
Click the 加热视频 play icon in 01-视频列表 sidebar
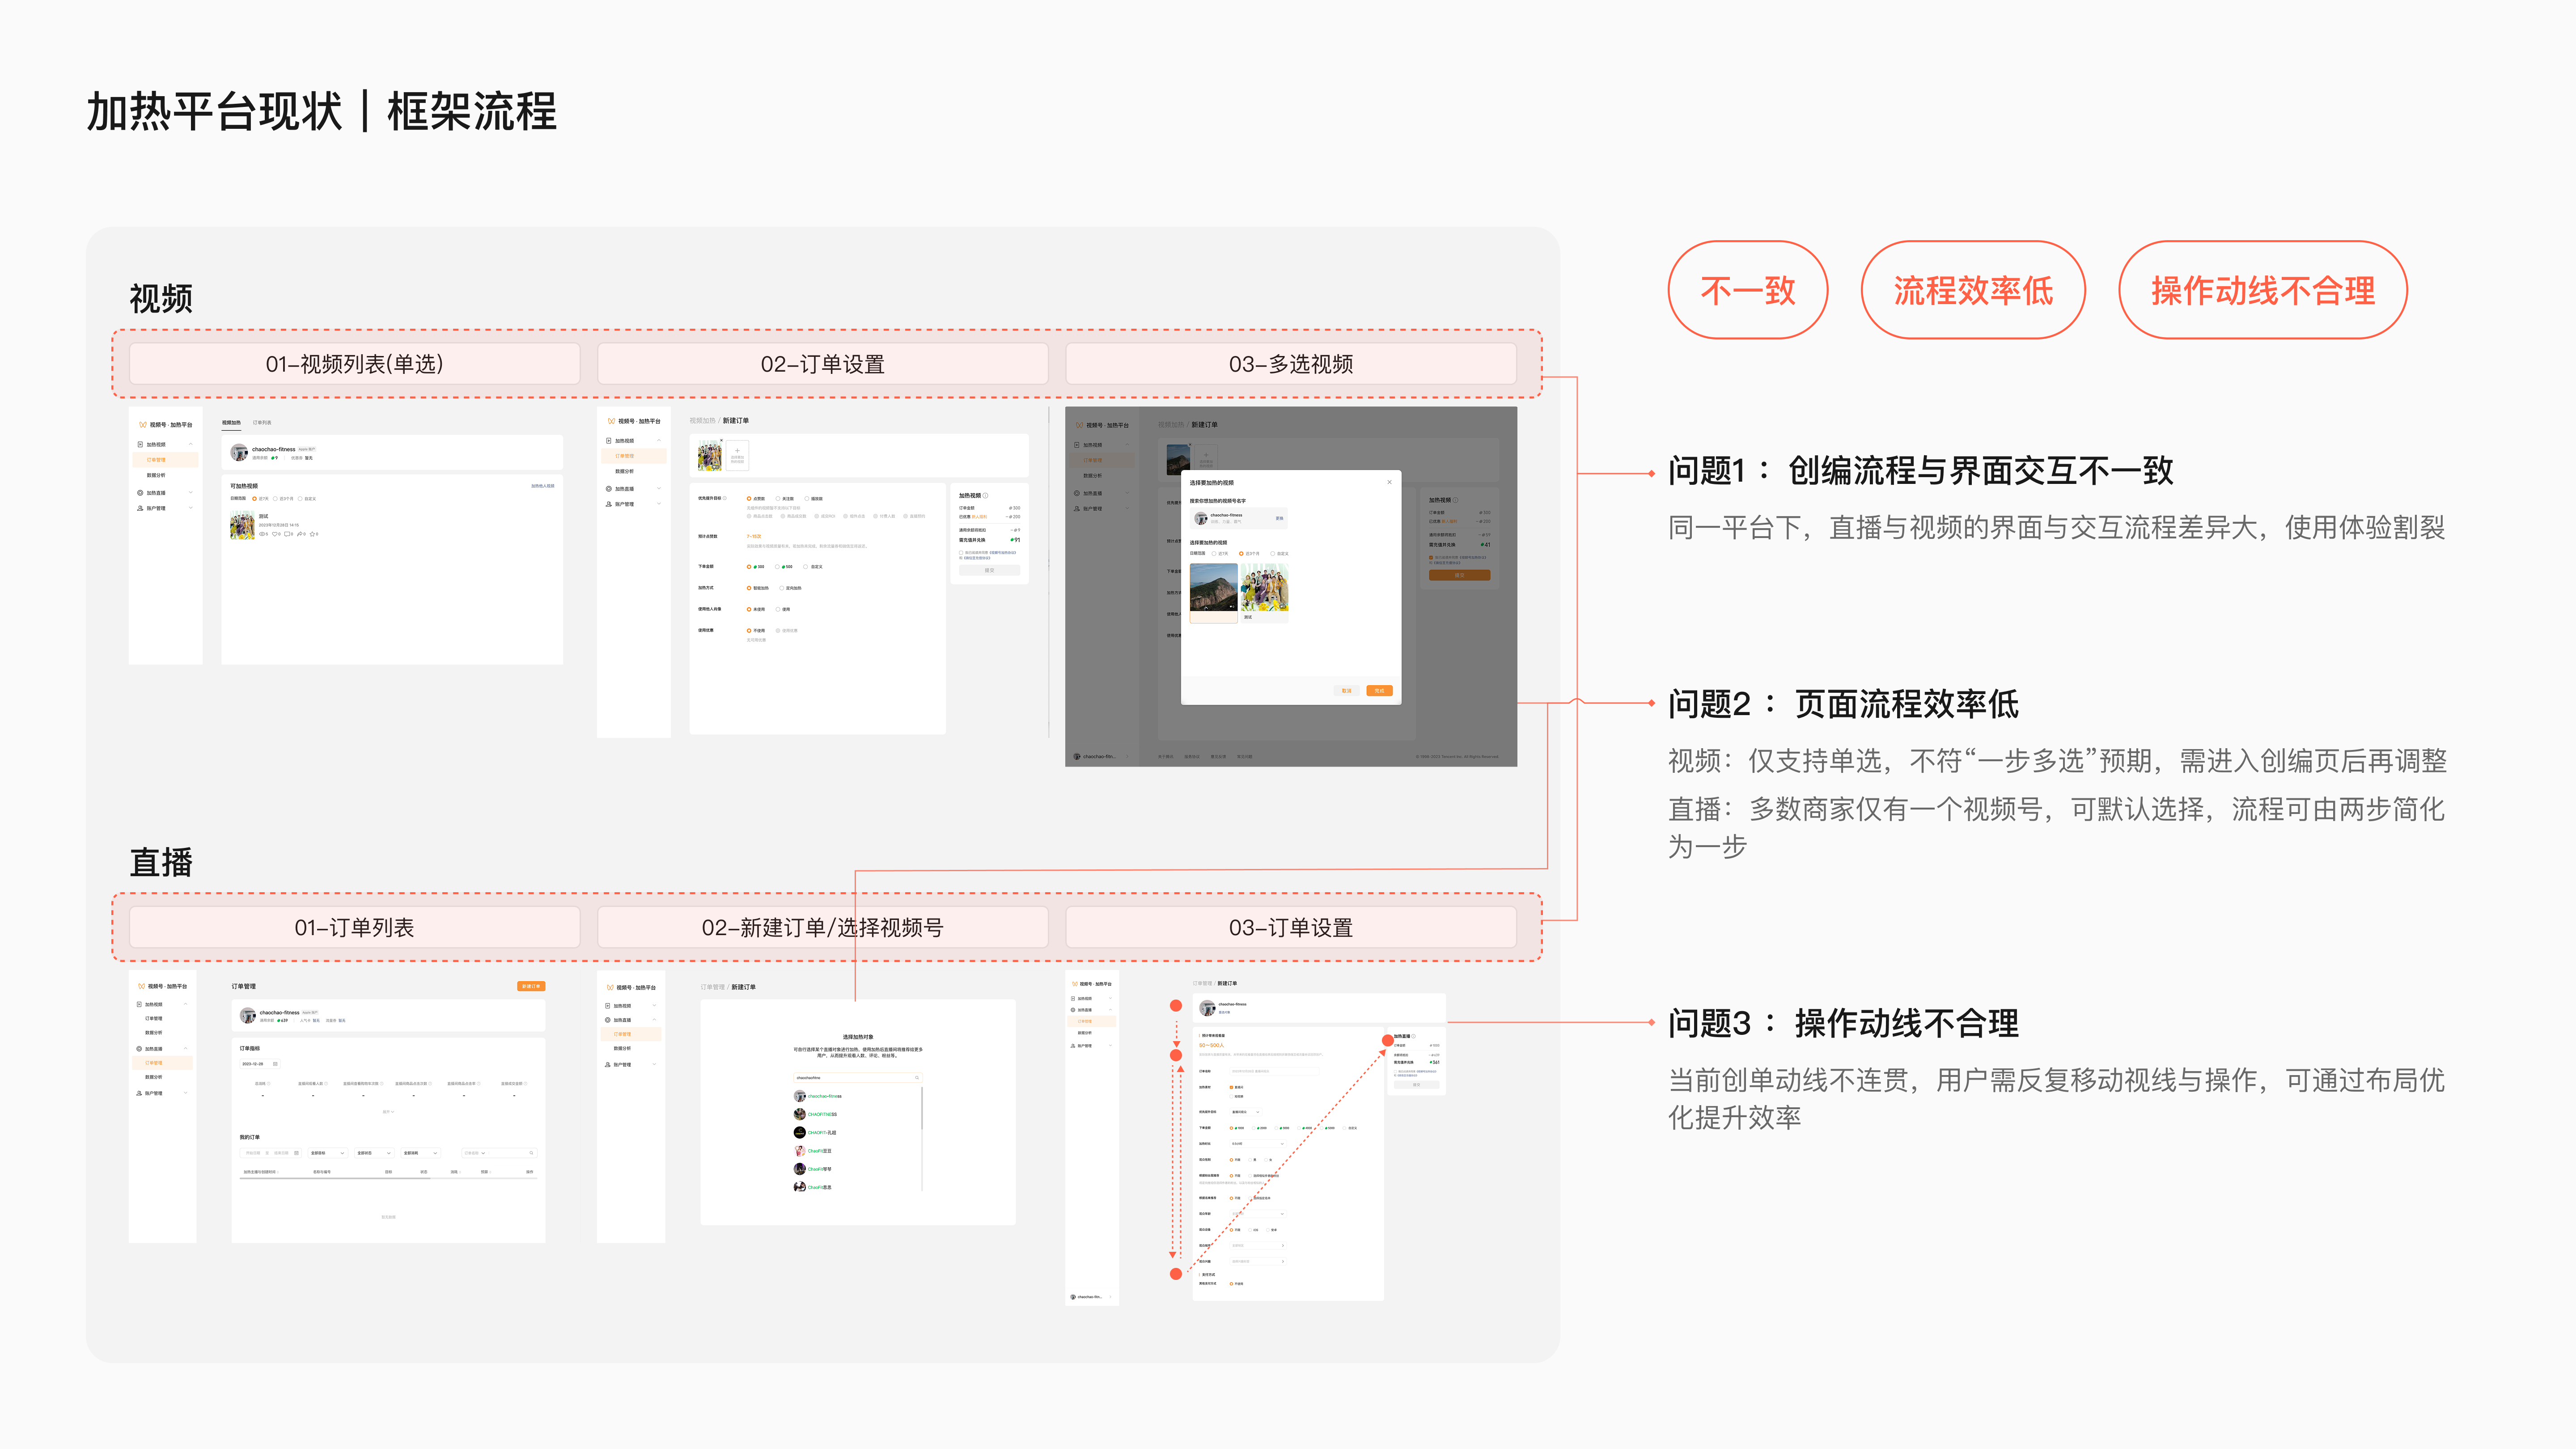point(140,444)
